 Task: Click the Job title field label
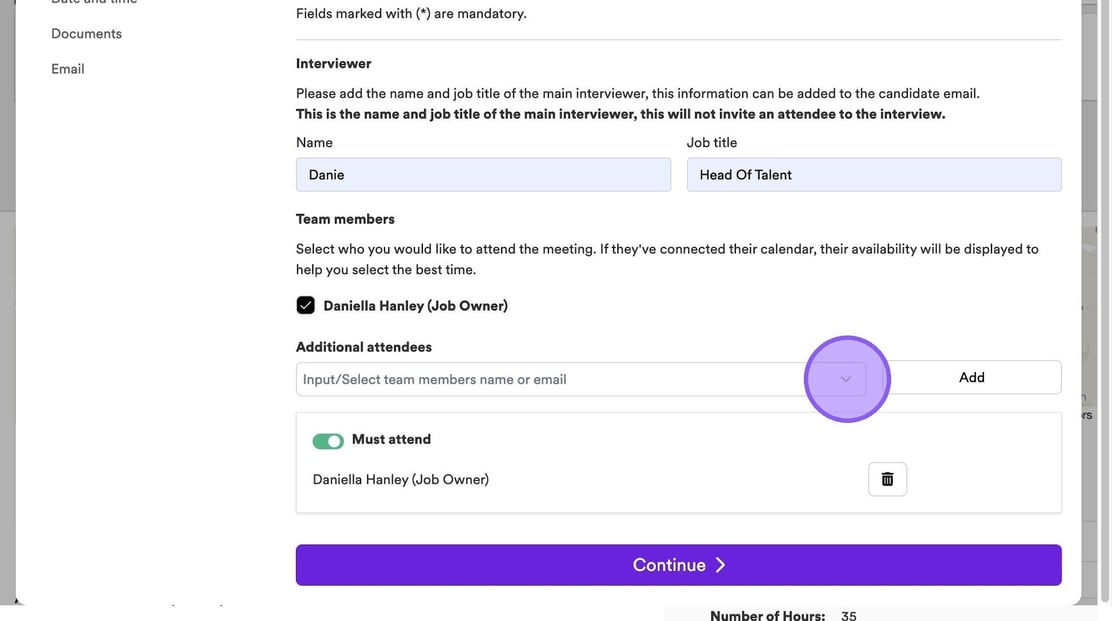(x=712, y=143)
